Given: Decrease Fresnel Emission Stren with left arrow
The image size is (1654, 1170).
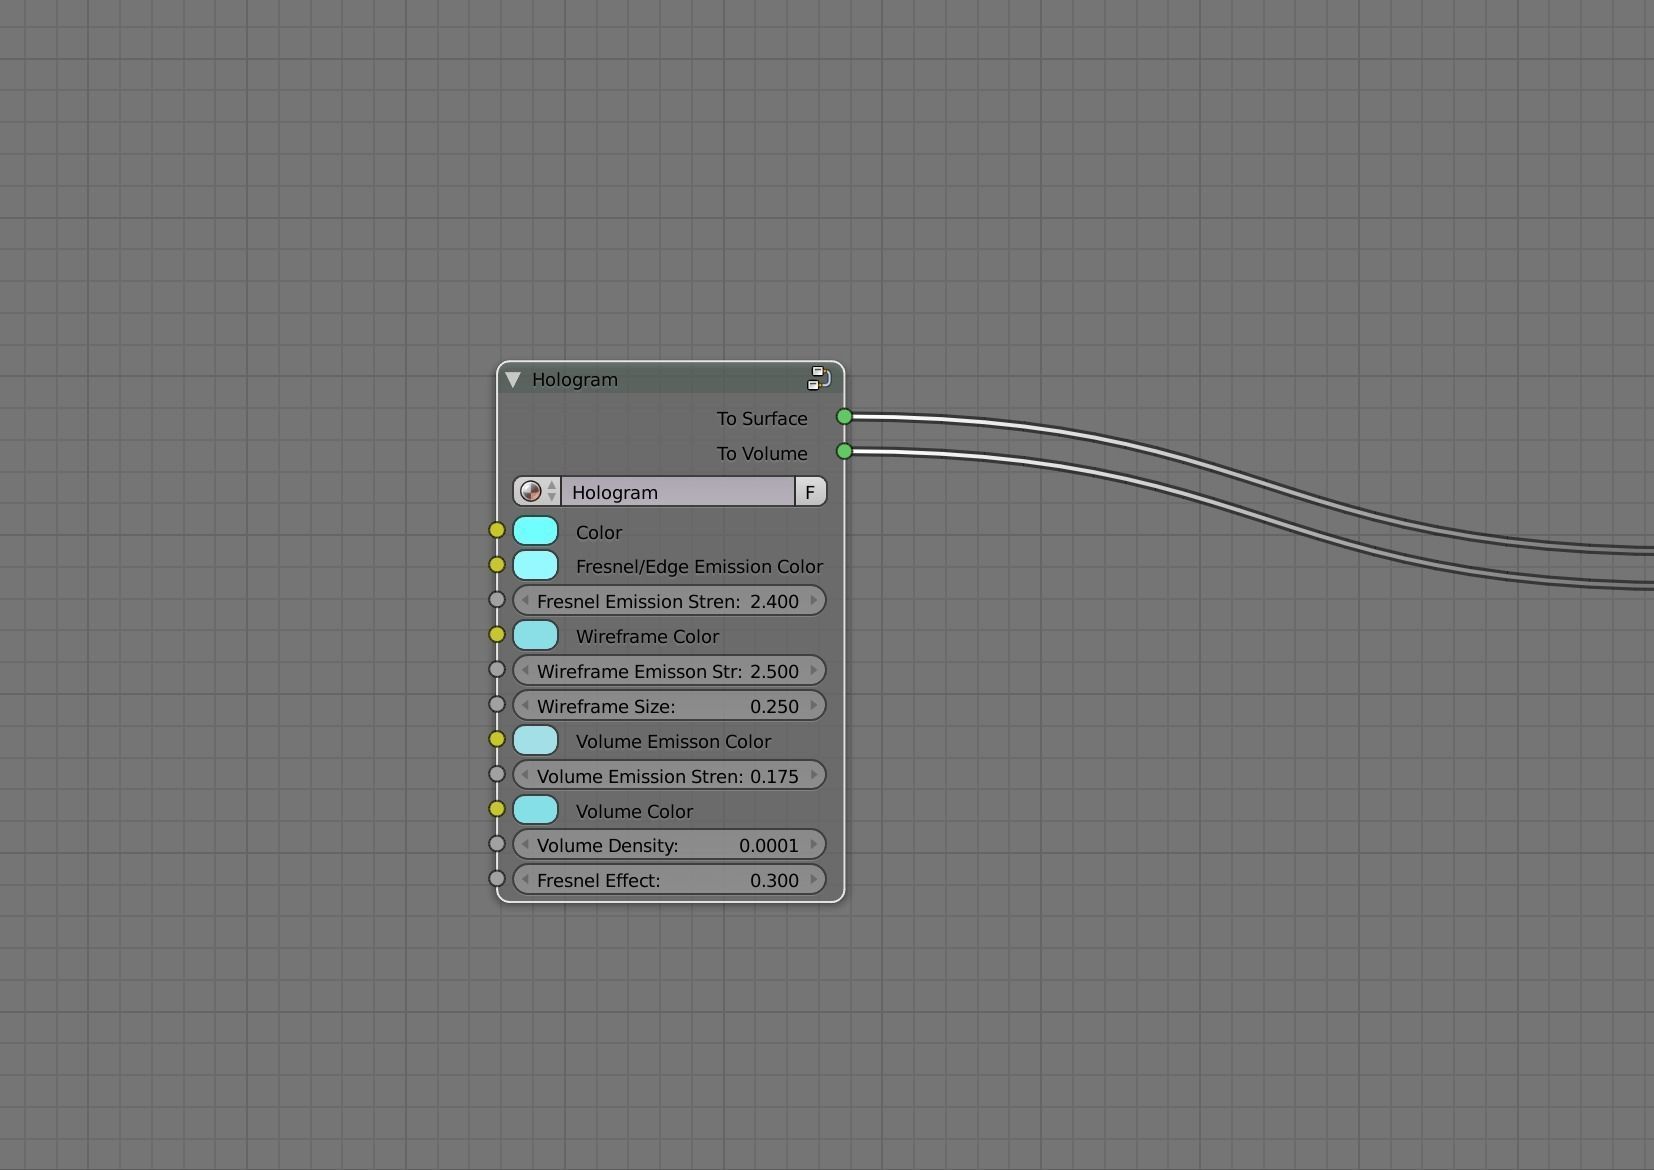Looking at the screenshot, I should [525, 600].
